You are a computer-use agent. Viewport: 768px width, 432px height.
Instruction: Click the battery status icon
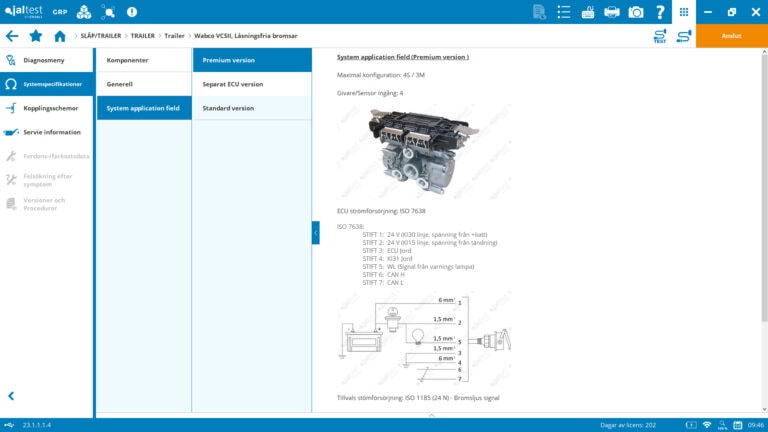[x=691, y=425]
